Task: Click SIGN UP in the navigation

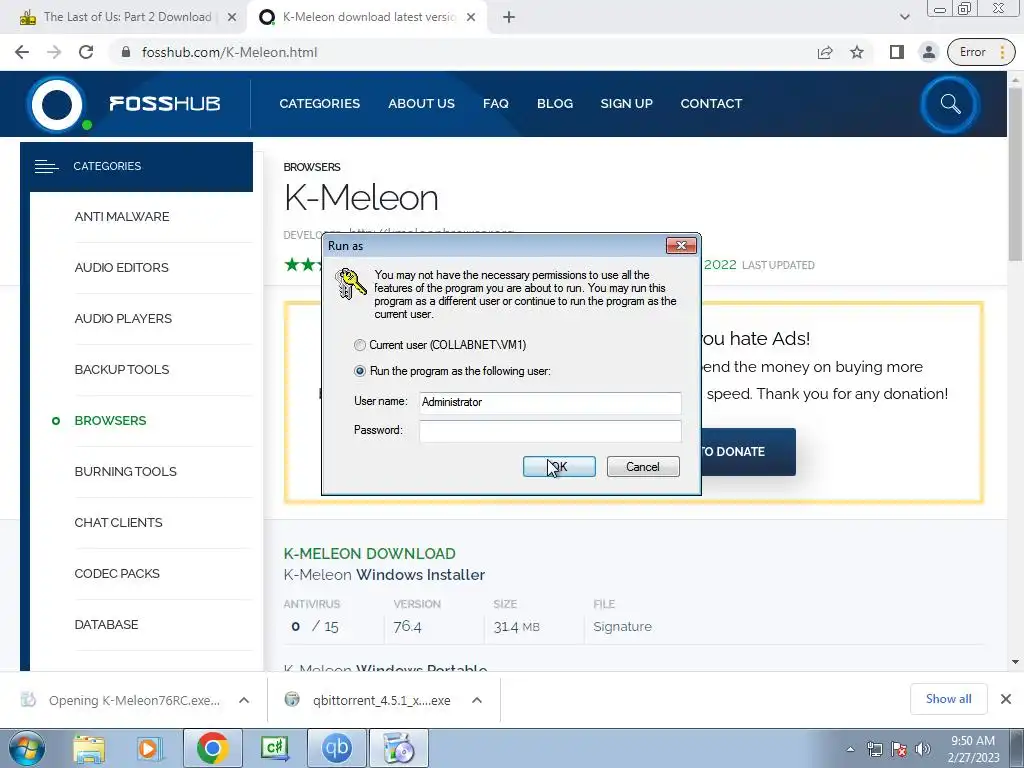Action: [626, 103]
